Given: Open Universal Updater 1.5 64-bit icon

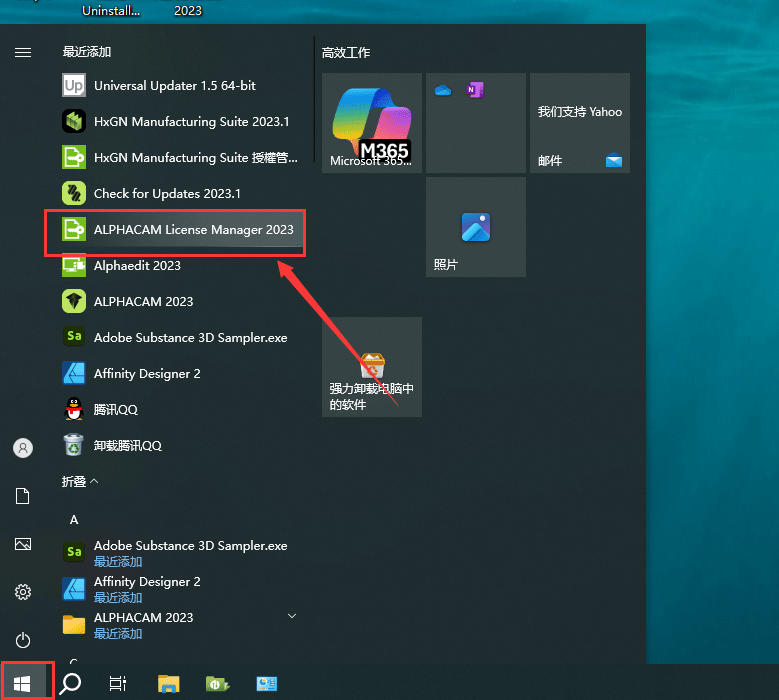Looking at the screenshot, I should [x=74, y=85].
